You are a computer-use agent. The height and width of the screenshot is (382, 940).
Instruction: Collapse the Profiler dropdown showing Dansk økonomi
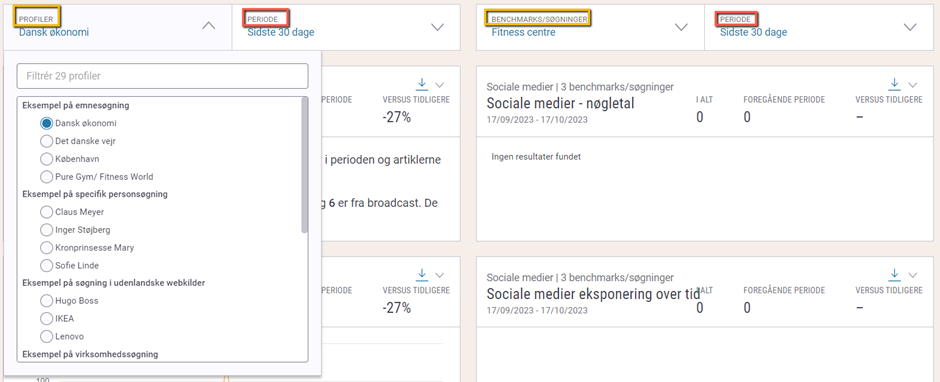(x=208, y=26)
